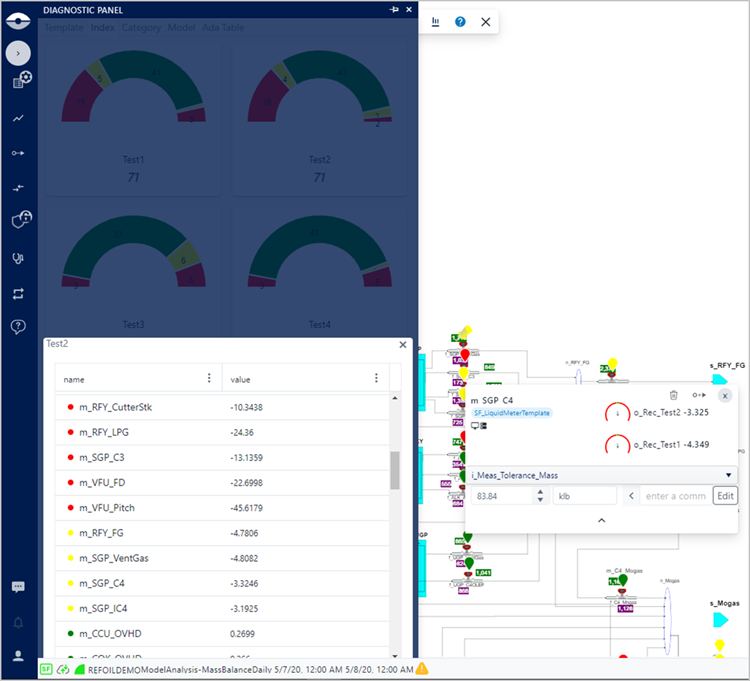Click the Edit button
Screen dimensions: 750x681
[x=725, y=495]
